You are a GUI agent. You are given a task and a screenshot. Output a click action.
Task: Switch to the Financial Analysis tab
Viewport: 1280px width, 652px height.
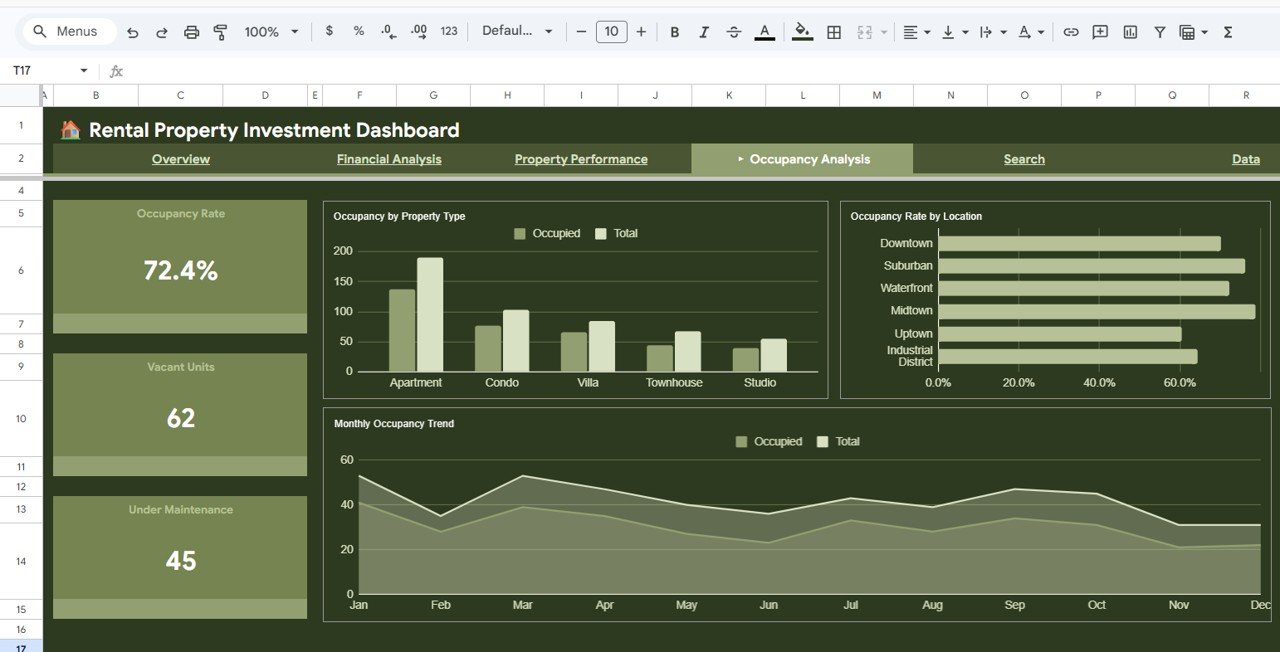(388, 158)
